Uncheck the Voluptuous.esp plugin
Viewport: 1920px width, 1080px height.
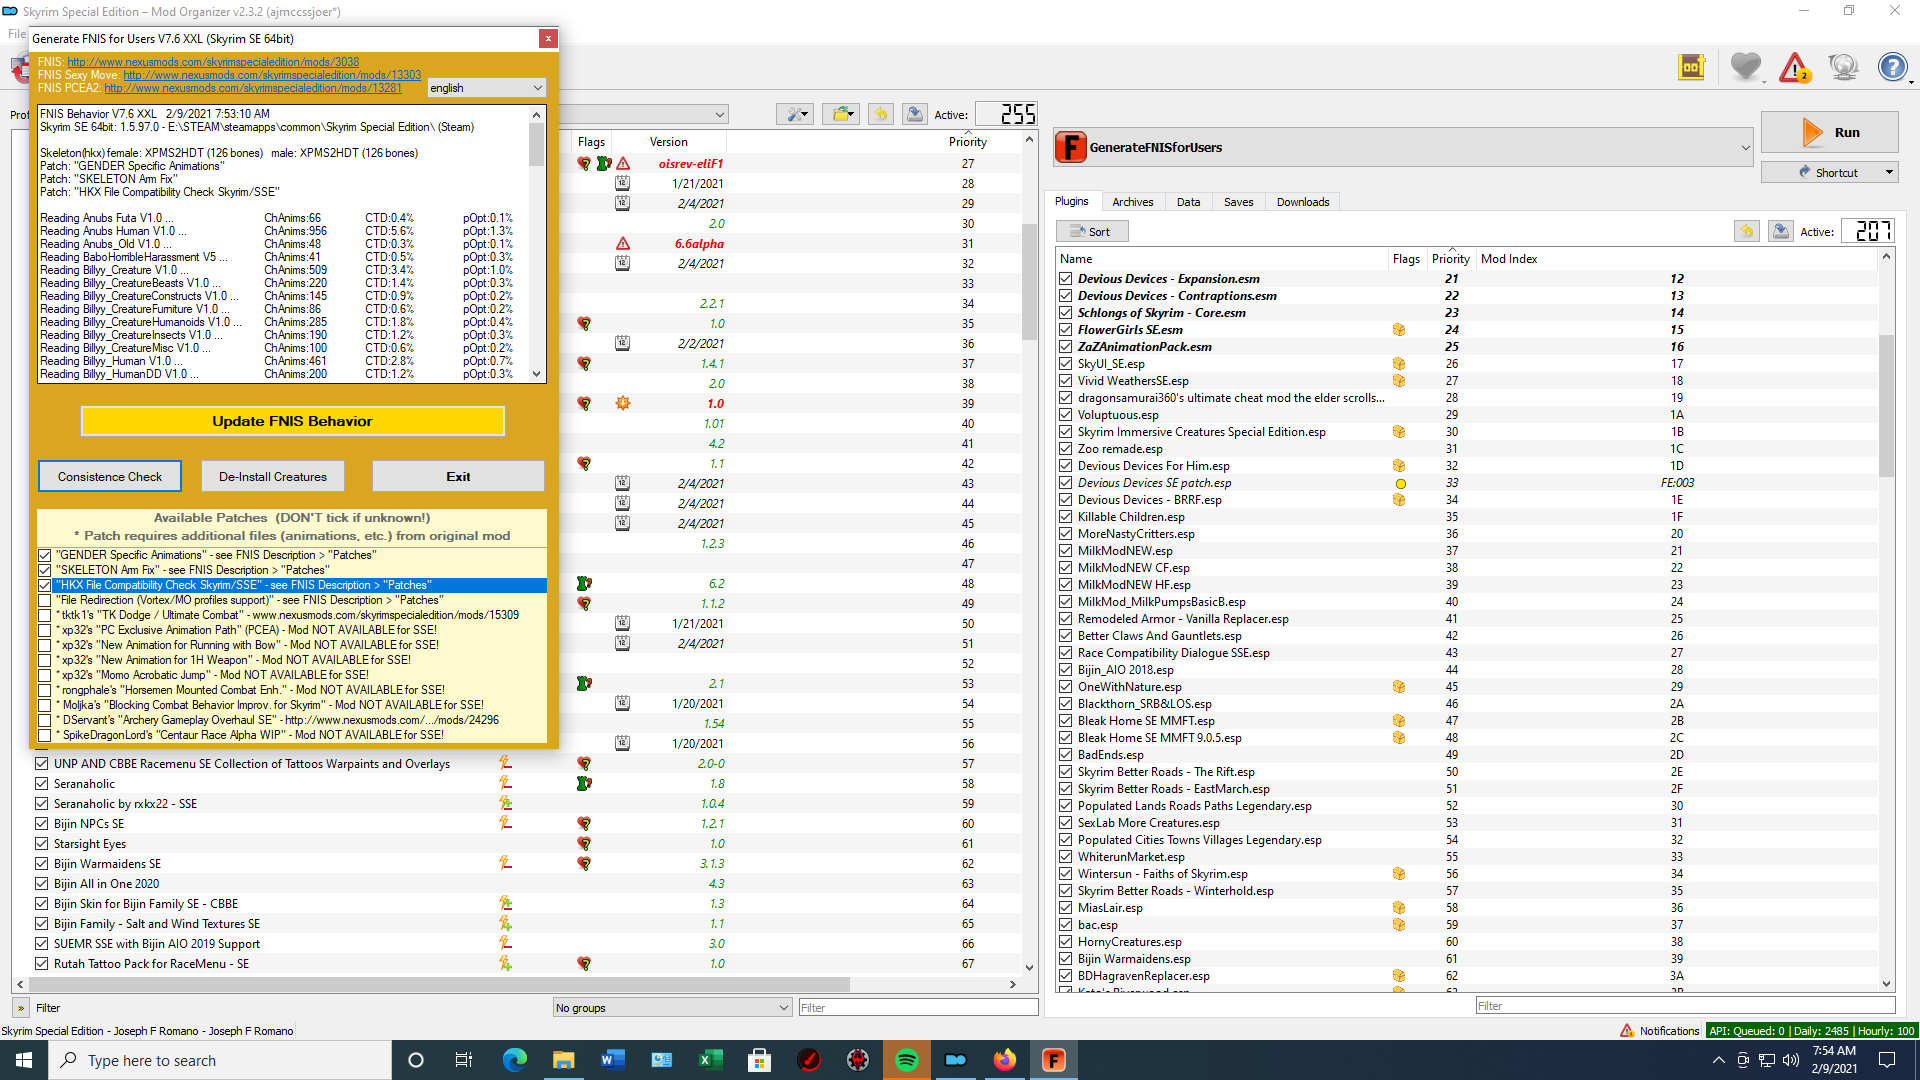coord(1066,415)
